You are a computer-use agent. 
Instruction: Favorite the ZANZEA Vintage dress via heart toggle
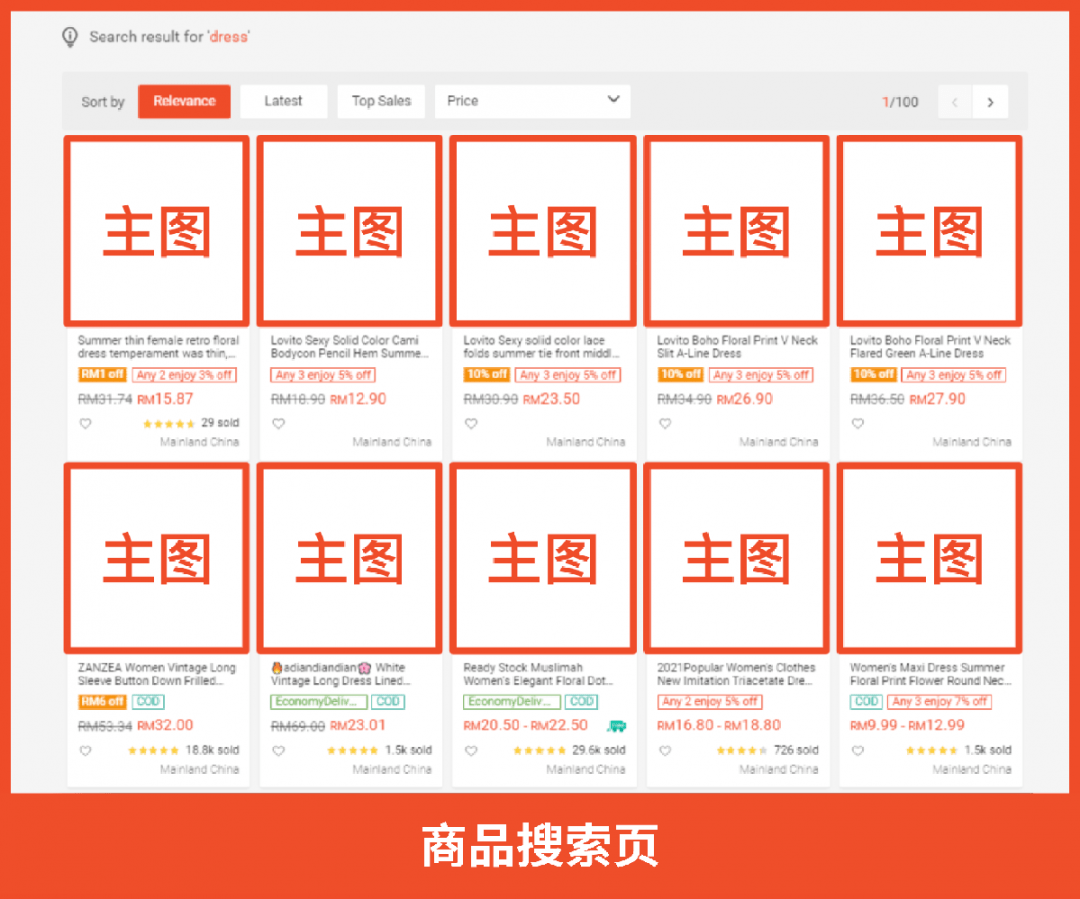tap(85, 751)
